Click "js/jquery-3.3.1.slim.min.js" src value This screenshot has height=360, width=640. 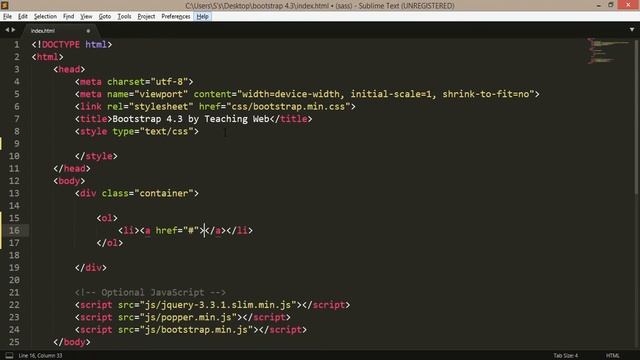click(218, 305)
